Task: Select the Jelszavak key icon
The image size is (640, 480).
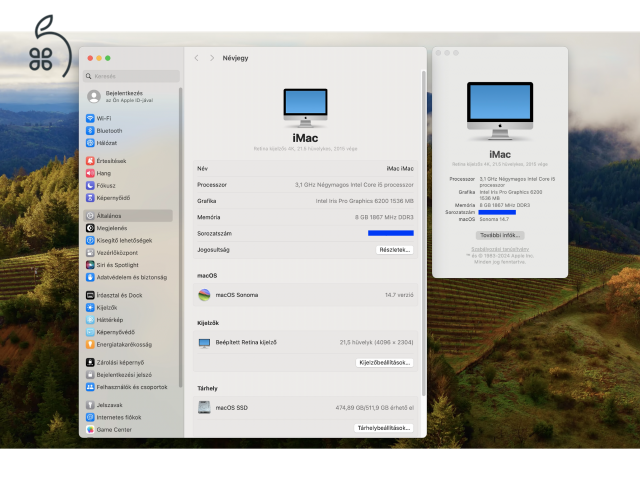Action: tap(90, 405)
